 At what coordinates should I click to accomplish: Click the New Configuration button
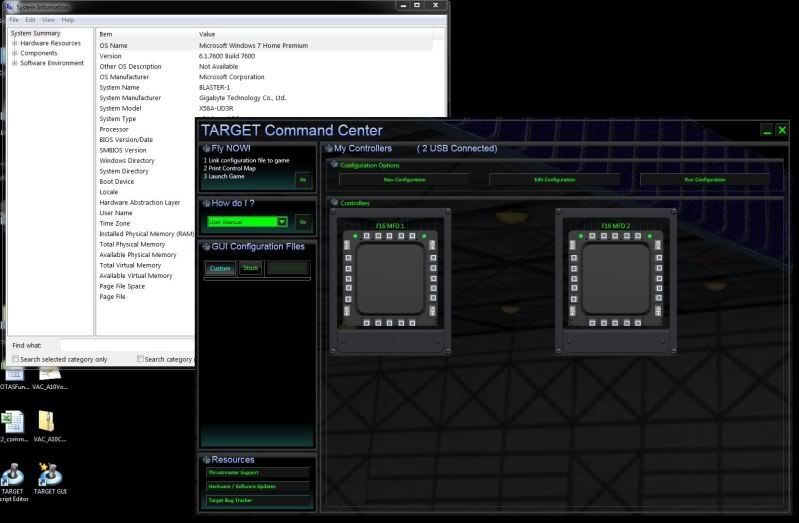coord(404,180)
